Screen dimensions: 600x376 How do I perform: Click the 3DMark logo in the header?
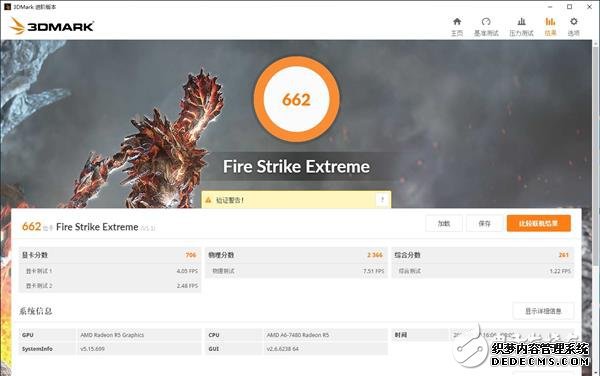click(52, 26)
